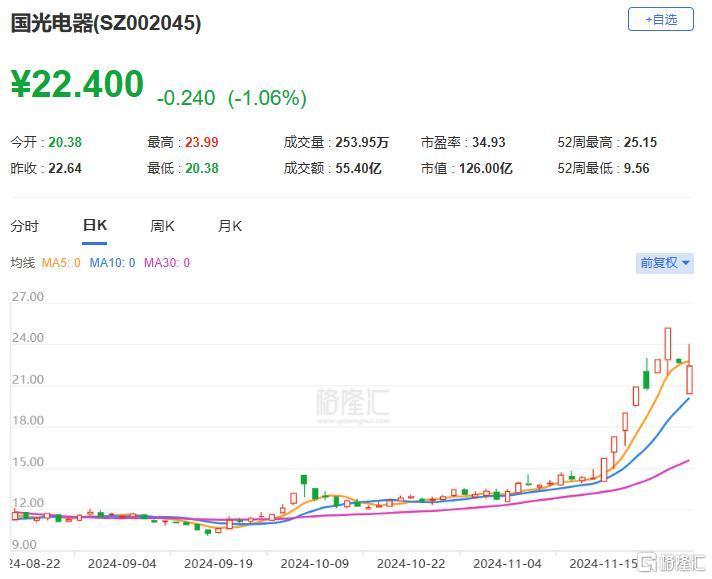
Task: Click 成交量 value 253.95万
Action: pyautogui.click(x=362, y=142)
